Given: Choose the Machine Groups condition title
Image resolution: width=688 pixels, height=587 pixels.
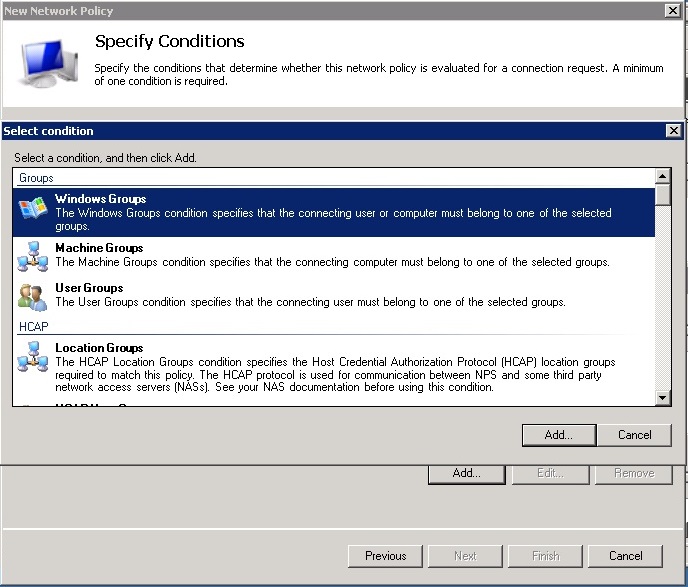Looking at the screenshot, I should 99,248.
